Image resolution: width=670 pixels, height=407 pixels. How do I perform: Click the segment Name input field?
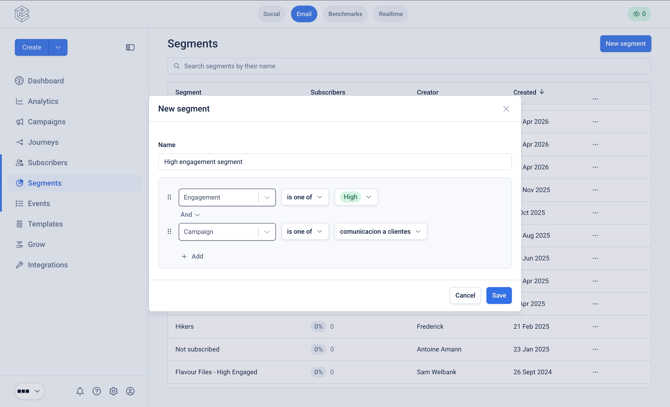335,162
